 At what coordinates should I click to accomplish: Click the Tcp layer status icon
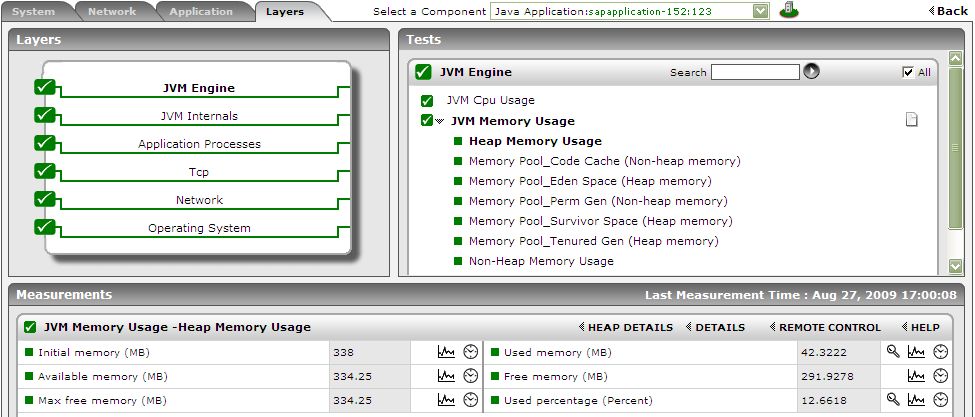pyautogui.click(x=45, y=172)
